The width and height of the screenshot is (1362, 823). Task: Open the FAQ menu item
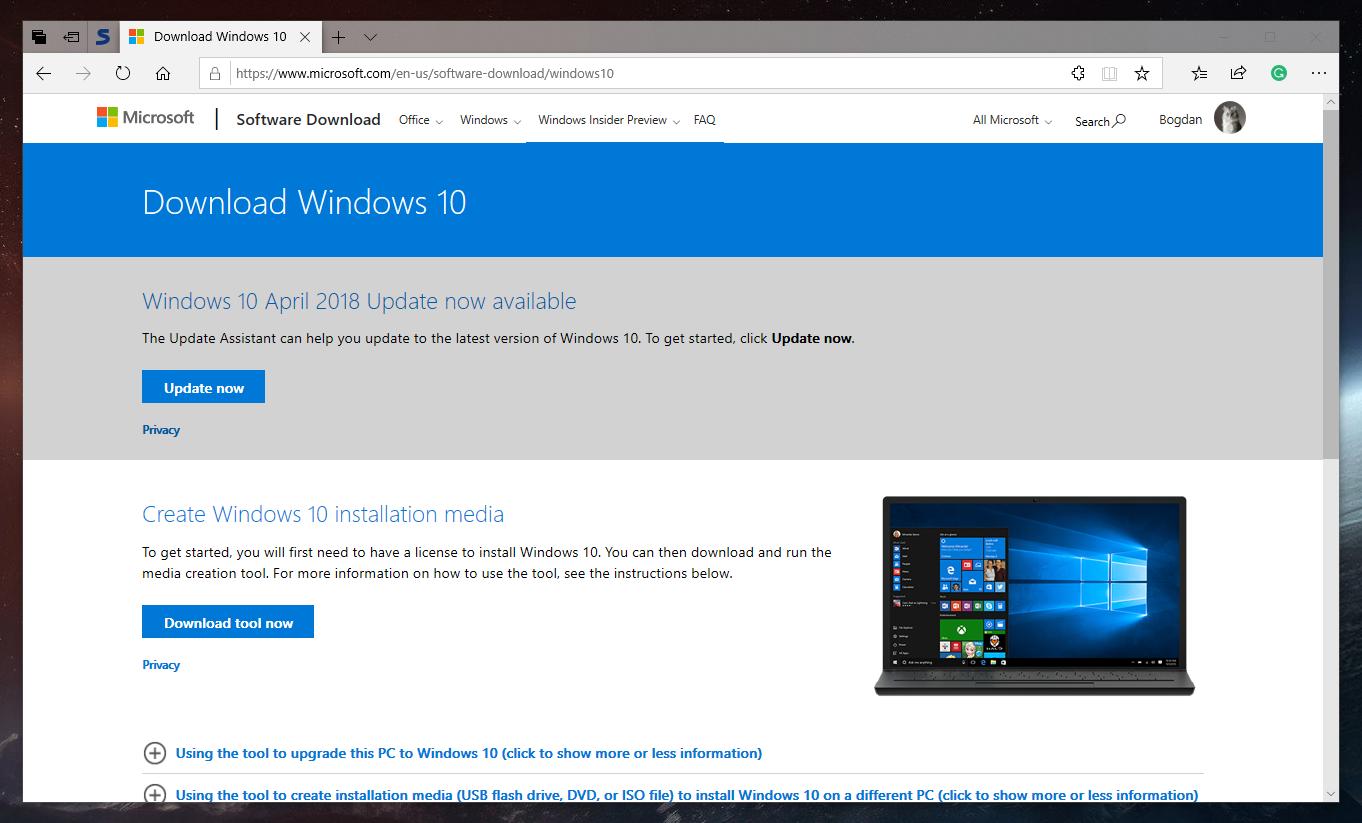point(704,120)
